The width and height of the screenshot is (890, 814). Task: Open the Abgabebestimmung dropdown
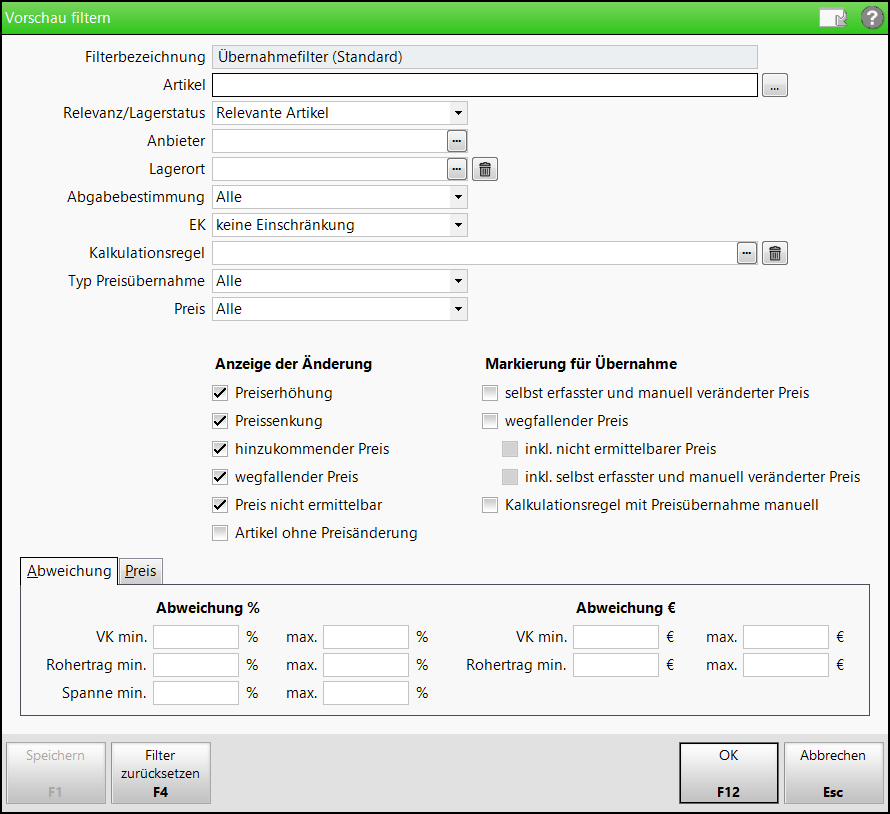[x=457, y=197]
